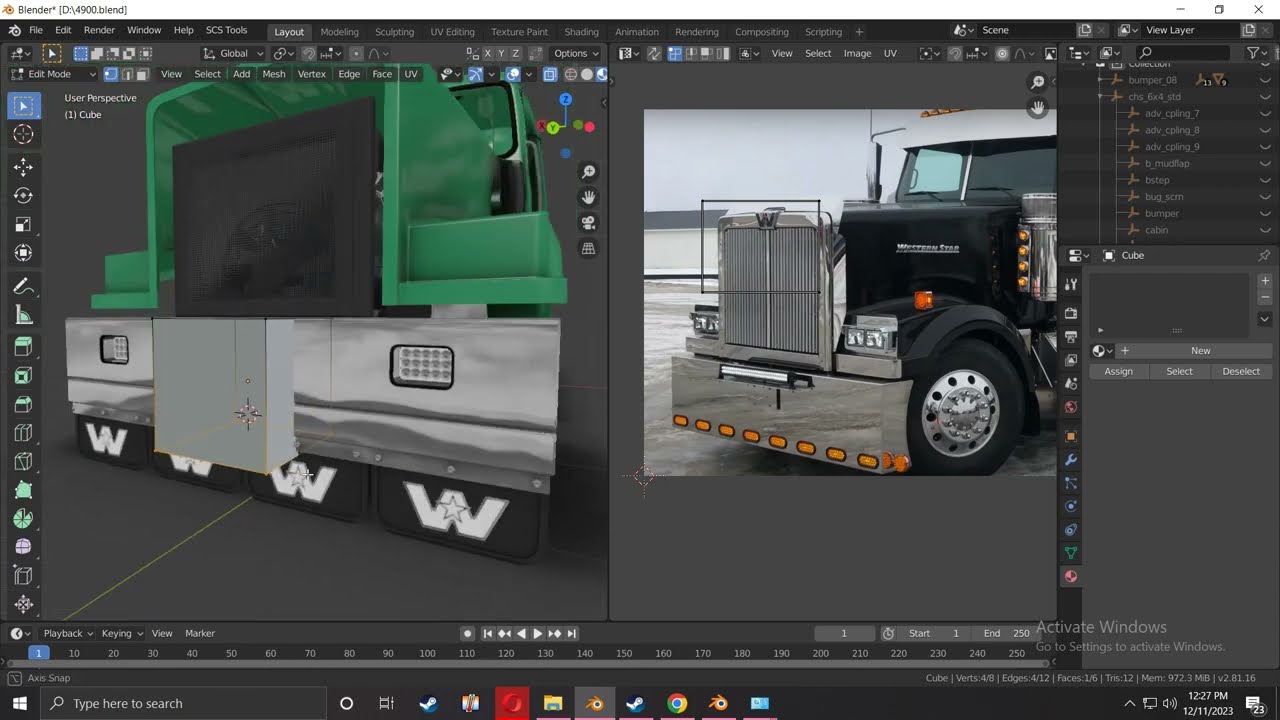Image resolution: width=1280 pixels, height=720 pixels.
Task: Toggle snapping magnet in 3D viewport header
Action: pyautogui.click(x=309, y=53)
